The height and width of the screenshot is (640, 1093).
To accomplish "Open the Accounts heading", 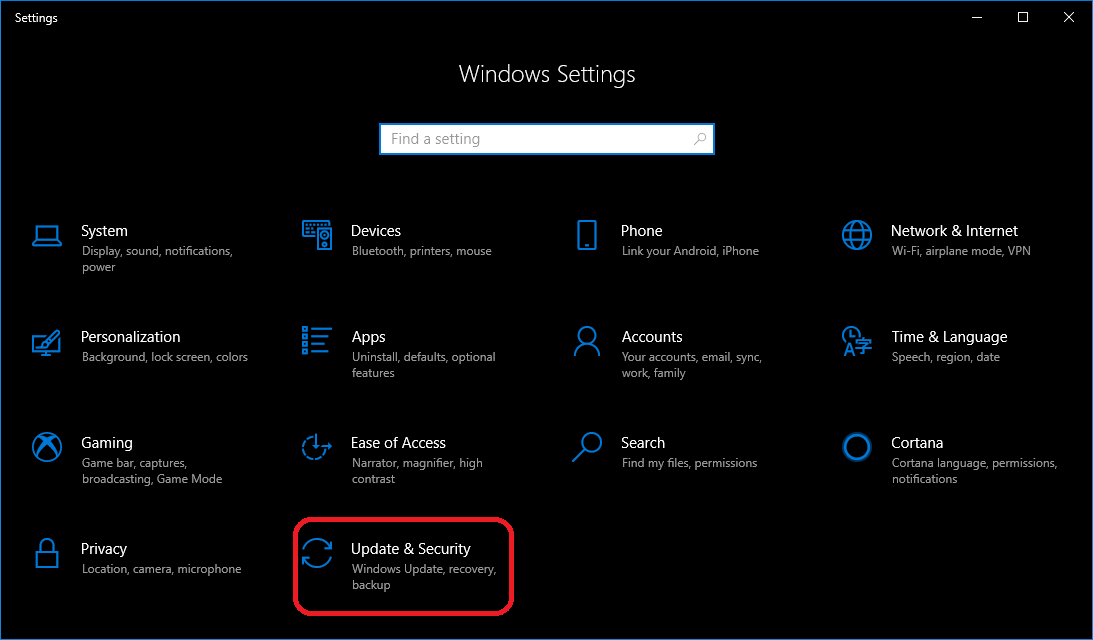I will pyautogui.click(x=652, y=337).
